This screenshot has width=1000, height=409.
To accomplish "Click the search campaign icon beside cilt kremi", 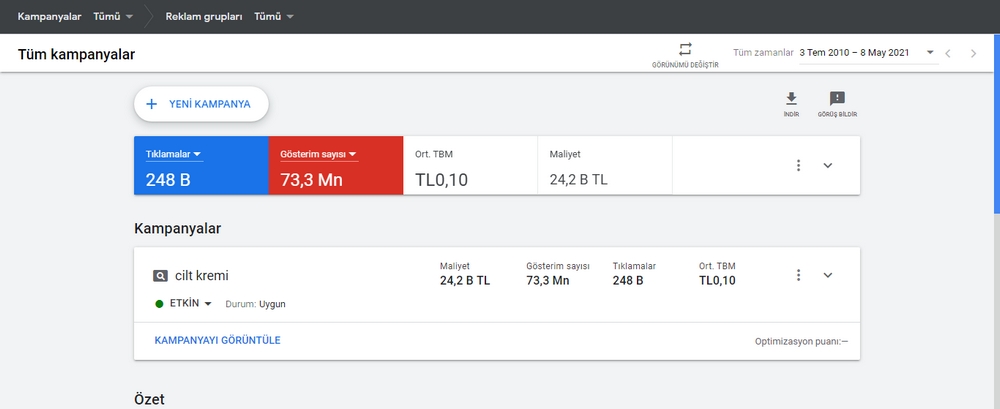I will 160,276.
